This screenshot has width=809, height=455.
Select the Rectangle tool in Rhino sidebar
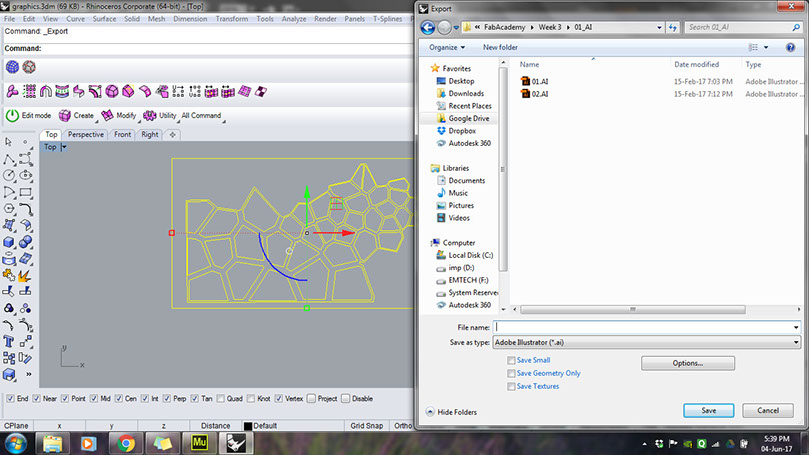(x=25, y=192)
